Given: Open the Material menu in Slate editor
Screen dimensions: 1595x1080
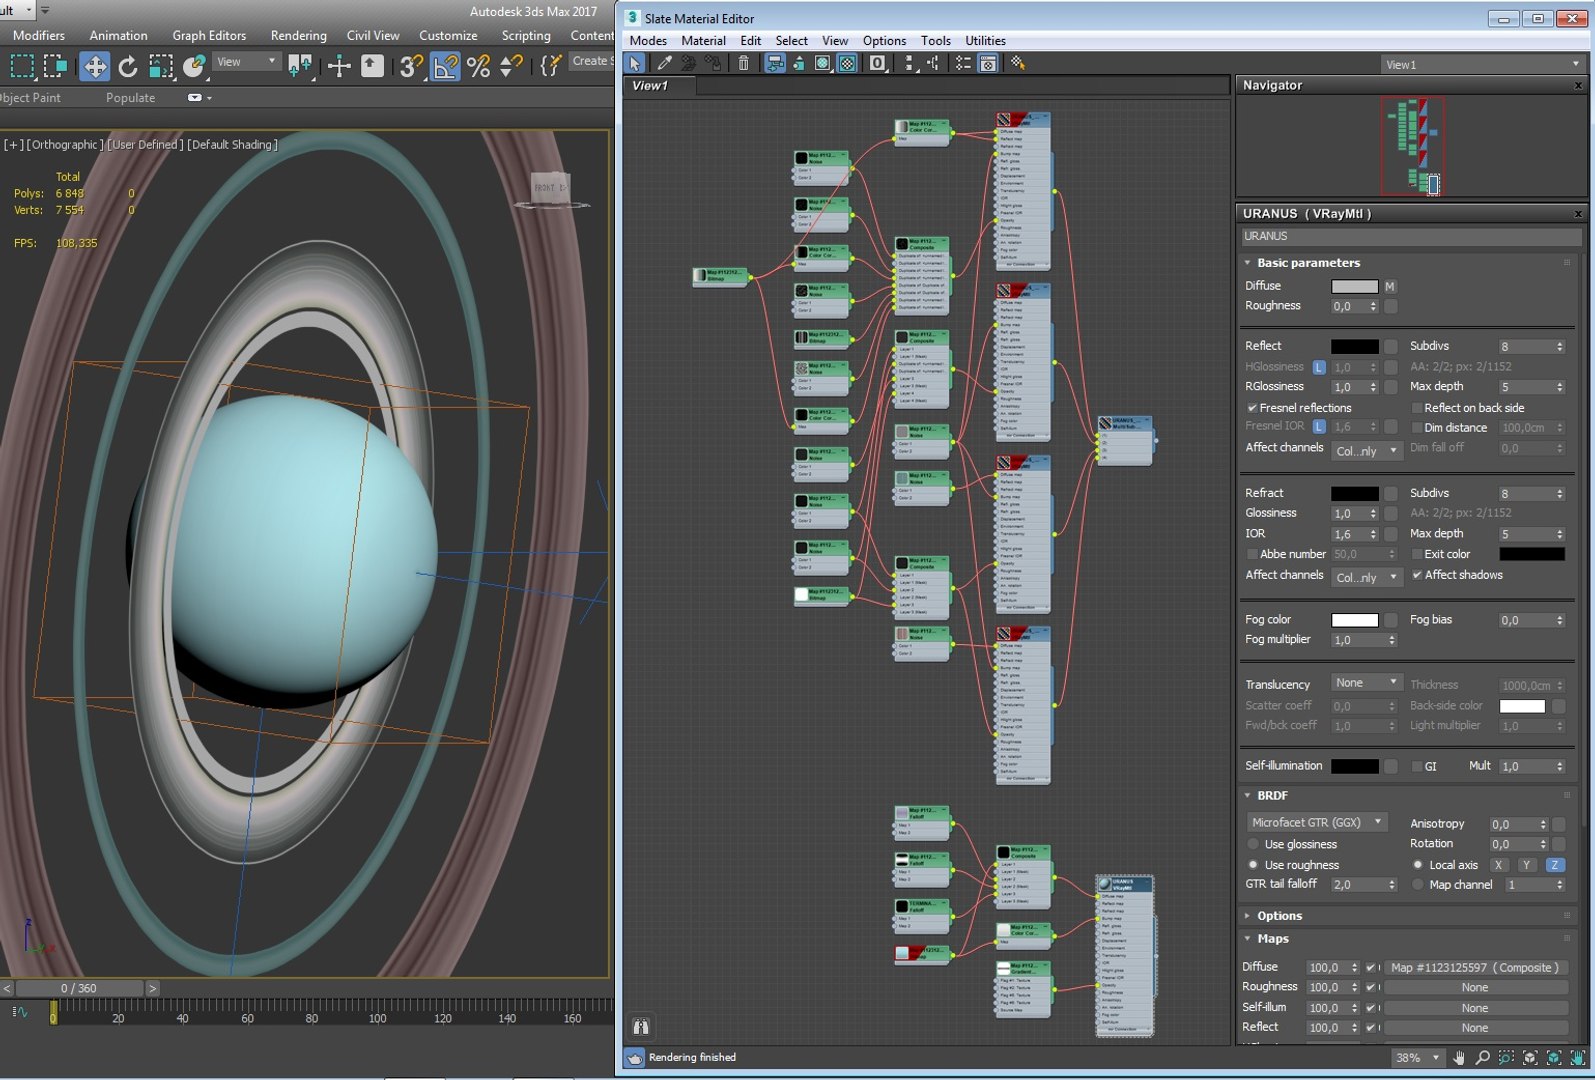Looking at the screenshot, I should [703, 41].
